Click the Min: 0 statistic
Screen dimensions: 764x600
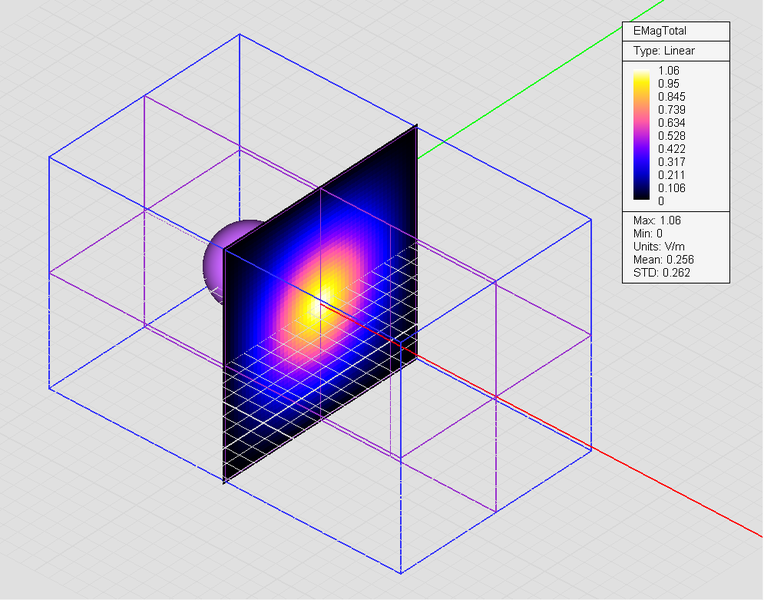pyautogui.click(x=648, y=233)
